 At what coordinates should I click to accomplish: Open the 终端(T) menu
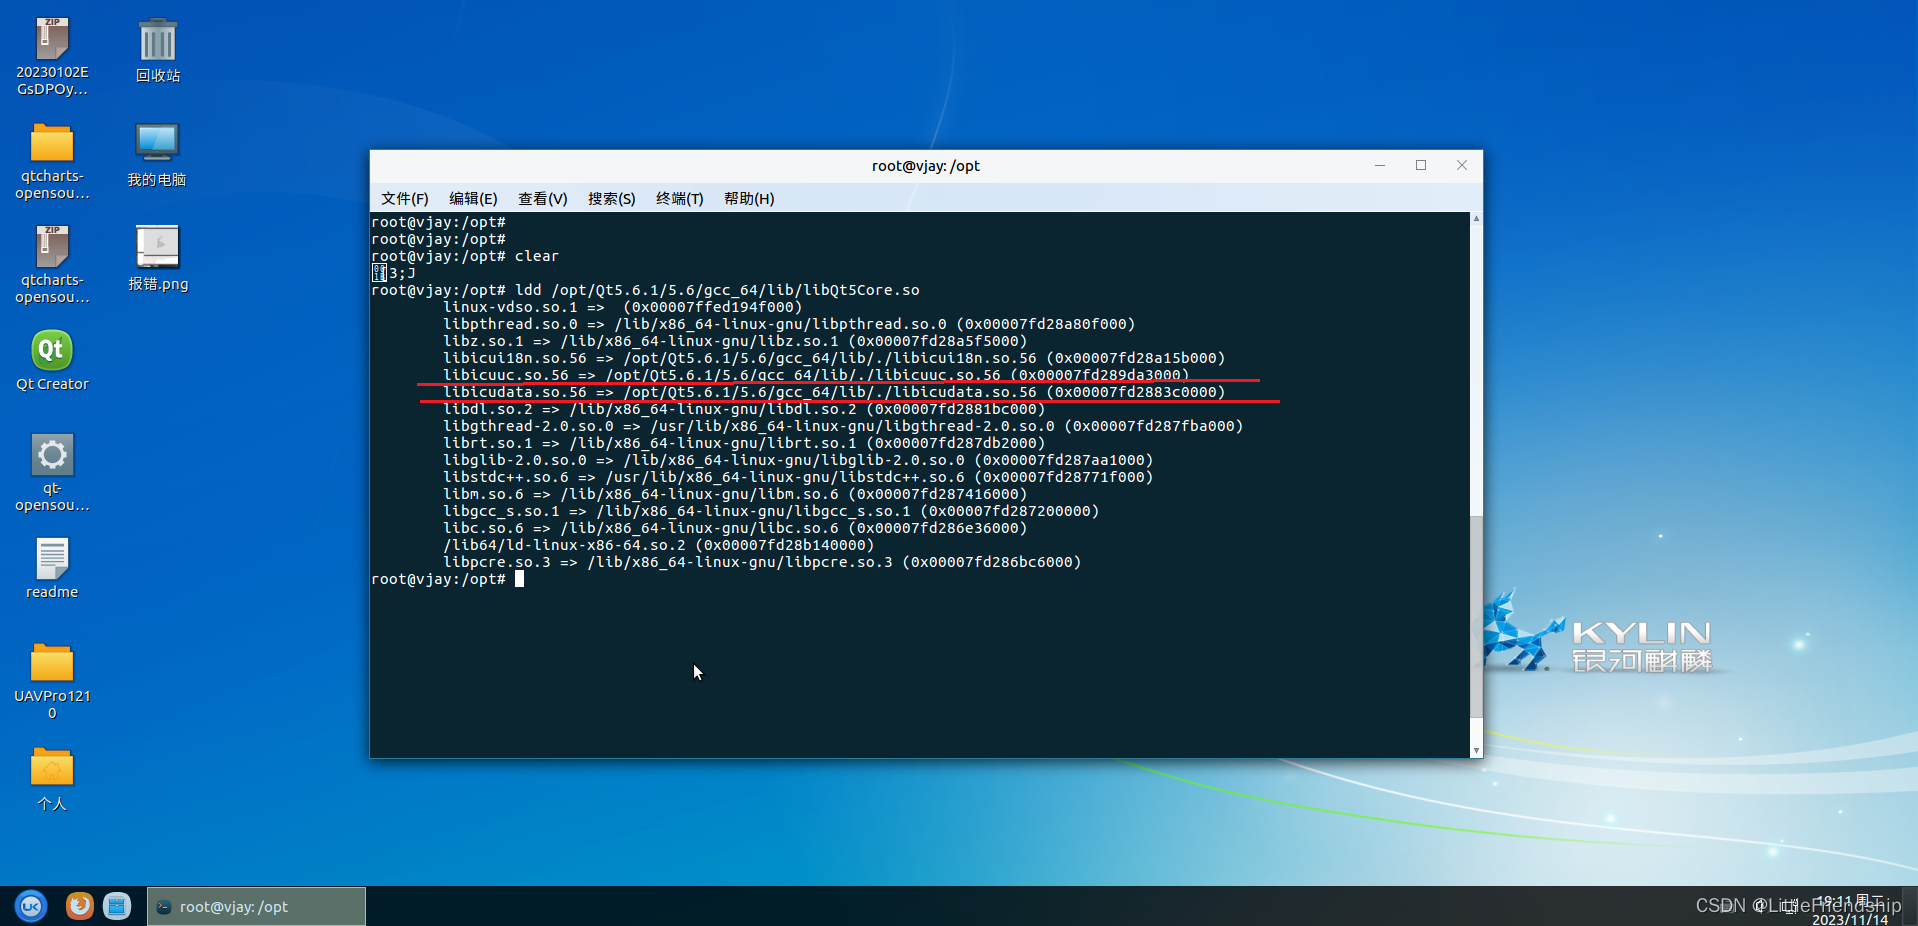tap(679, 198)
